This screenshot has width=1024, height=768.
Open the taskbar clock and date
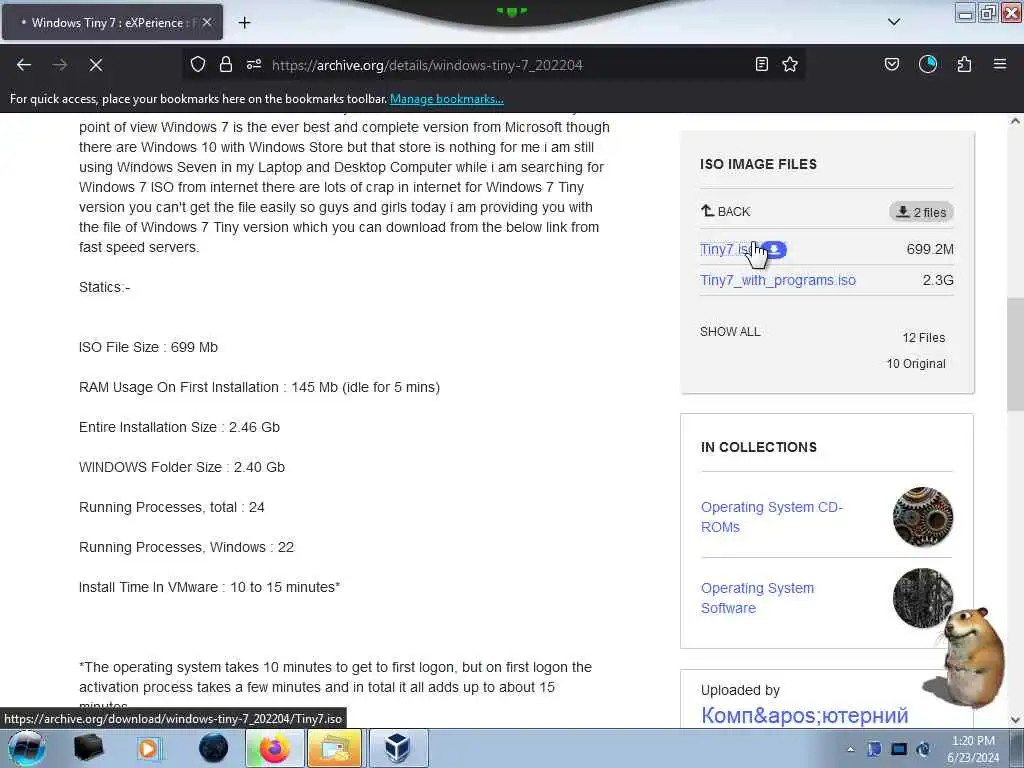tap(972, 749)
